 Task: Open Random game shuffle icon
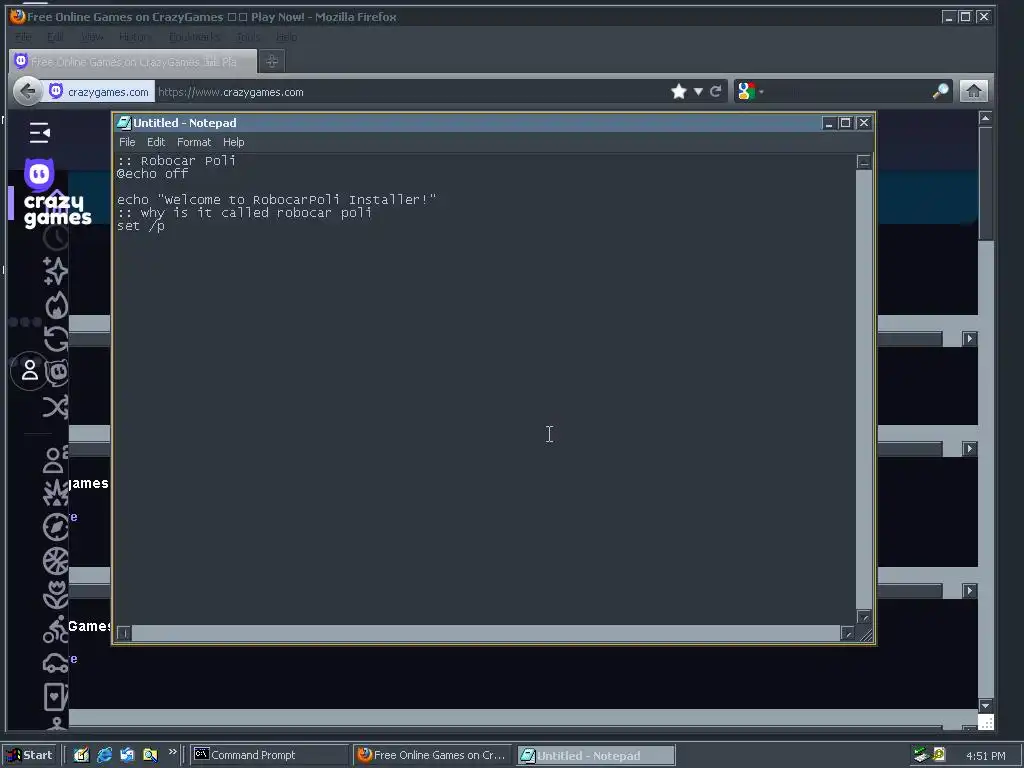56,408
